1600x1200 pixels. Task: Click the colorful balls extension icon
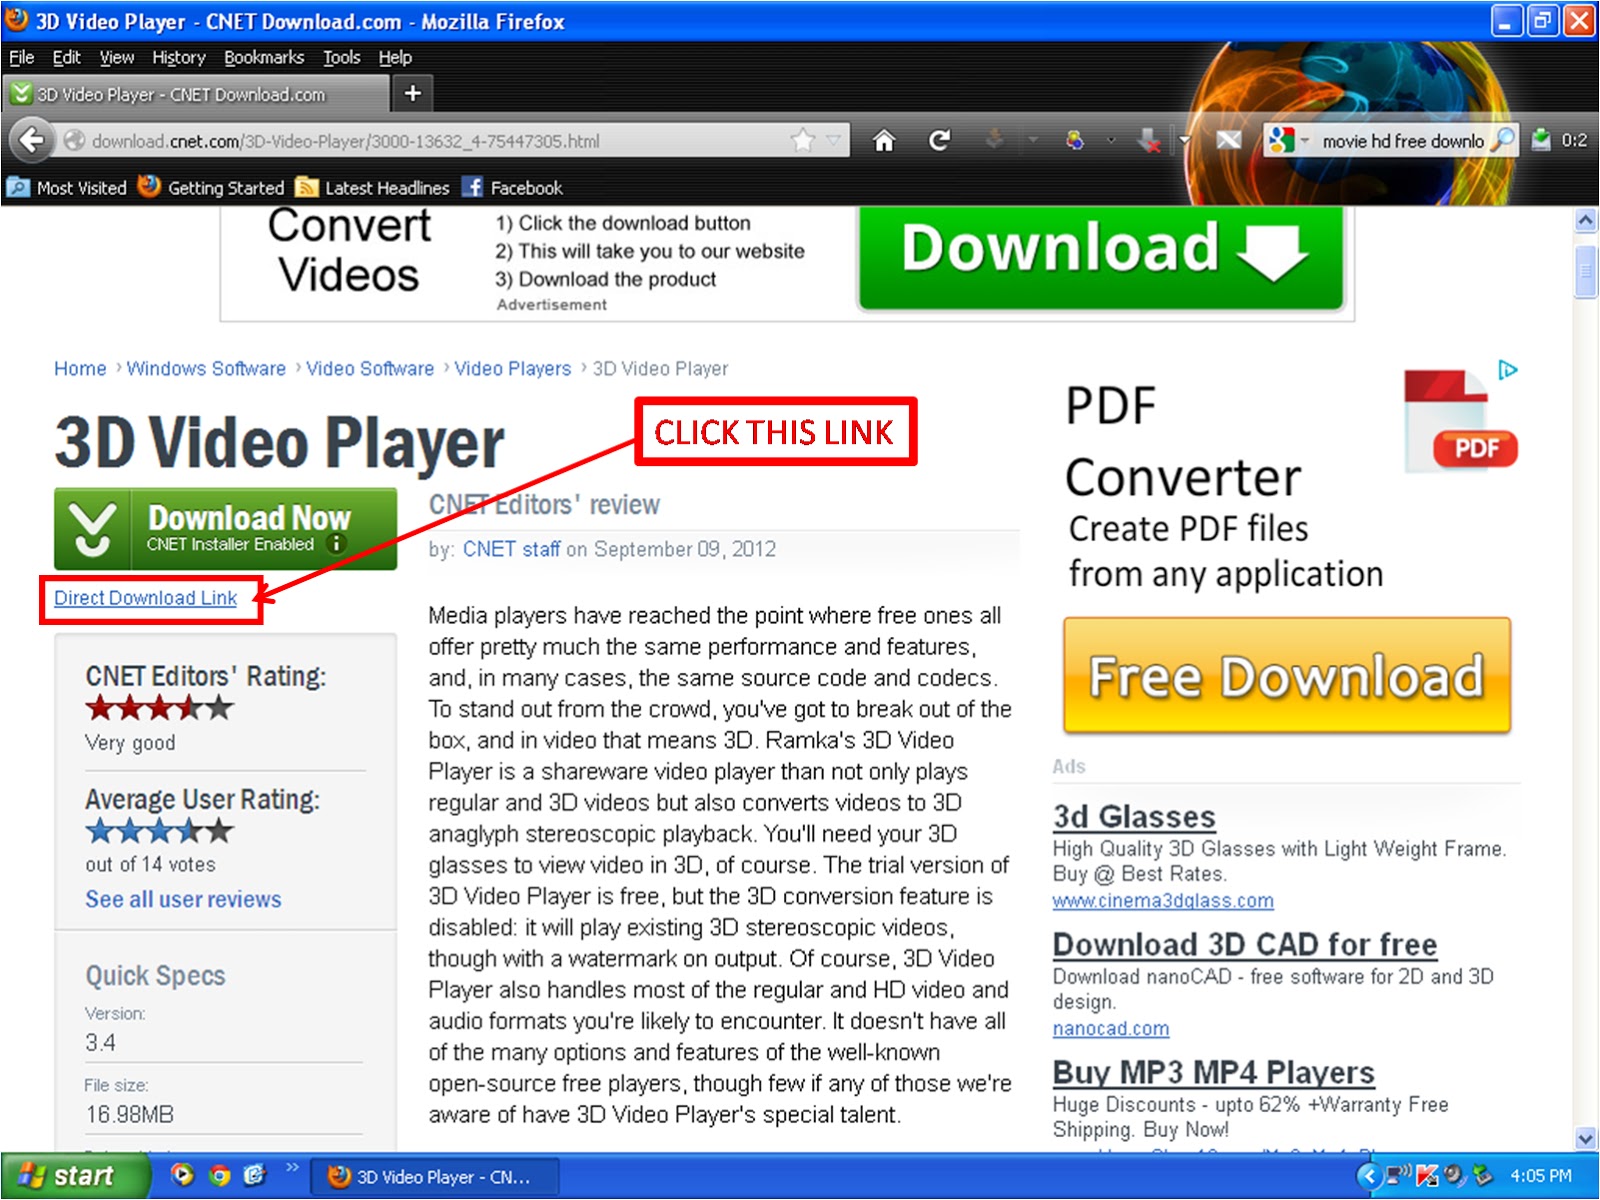1075,140
